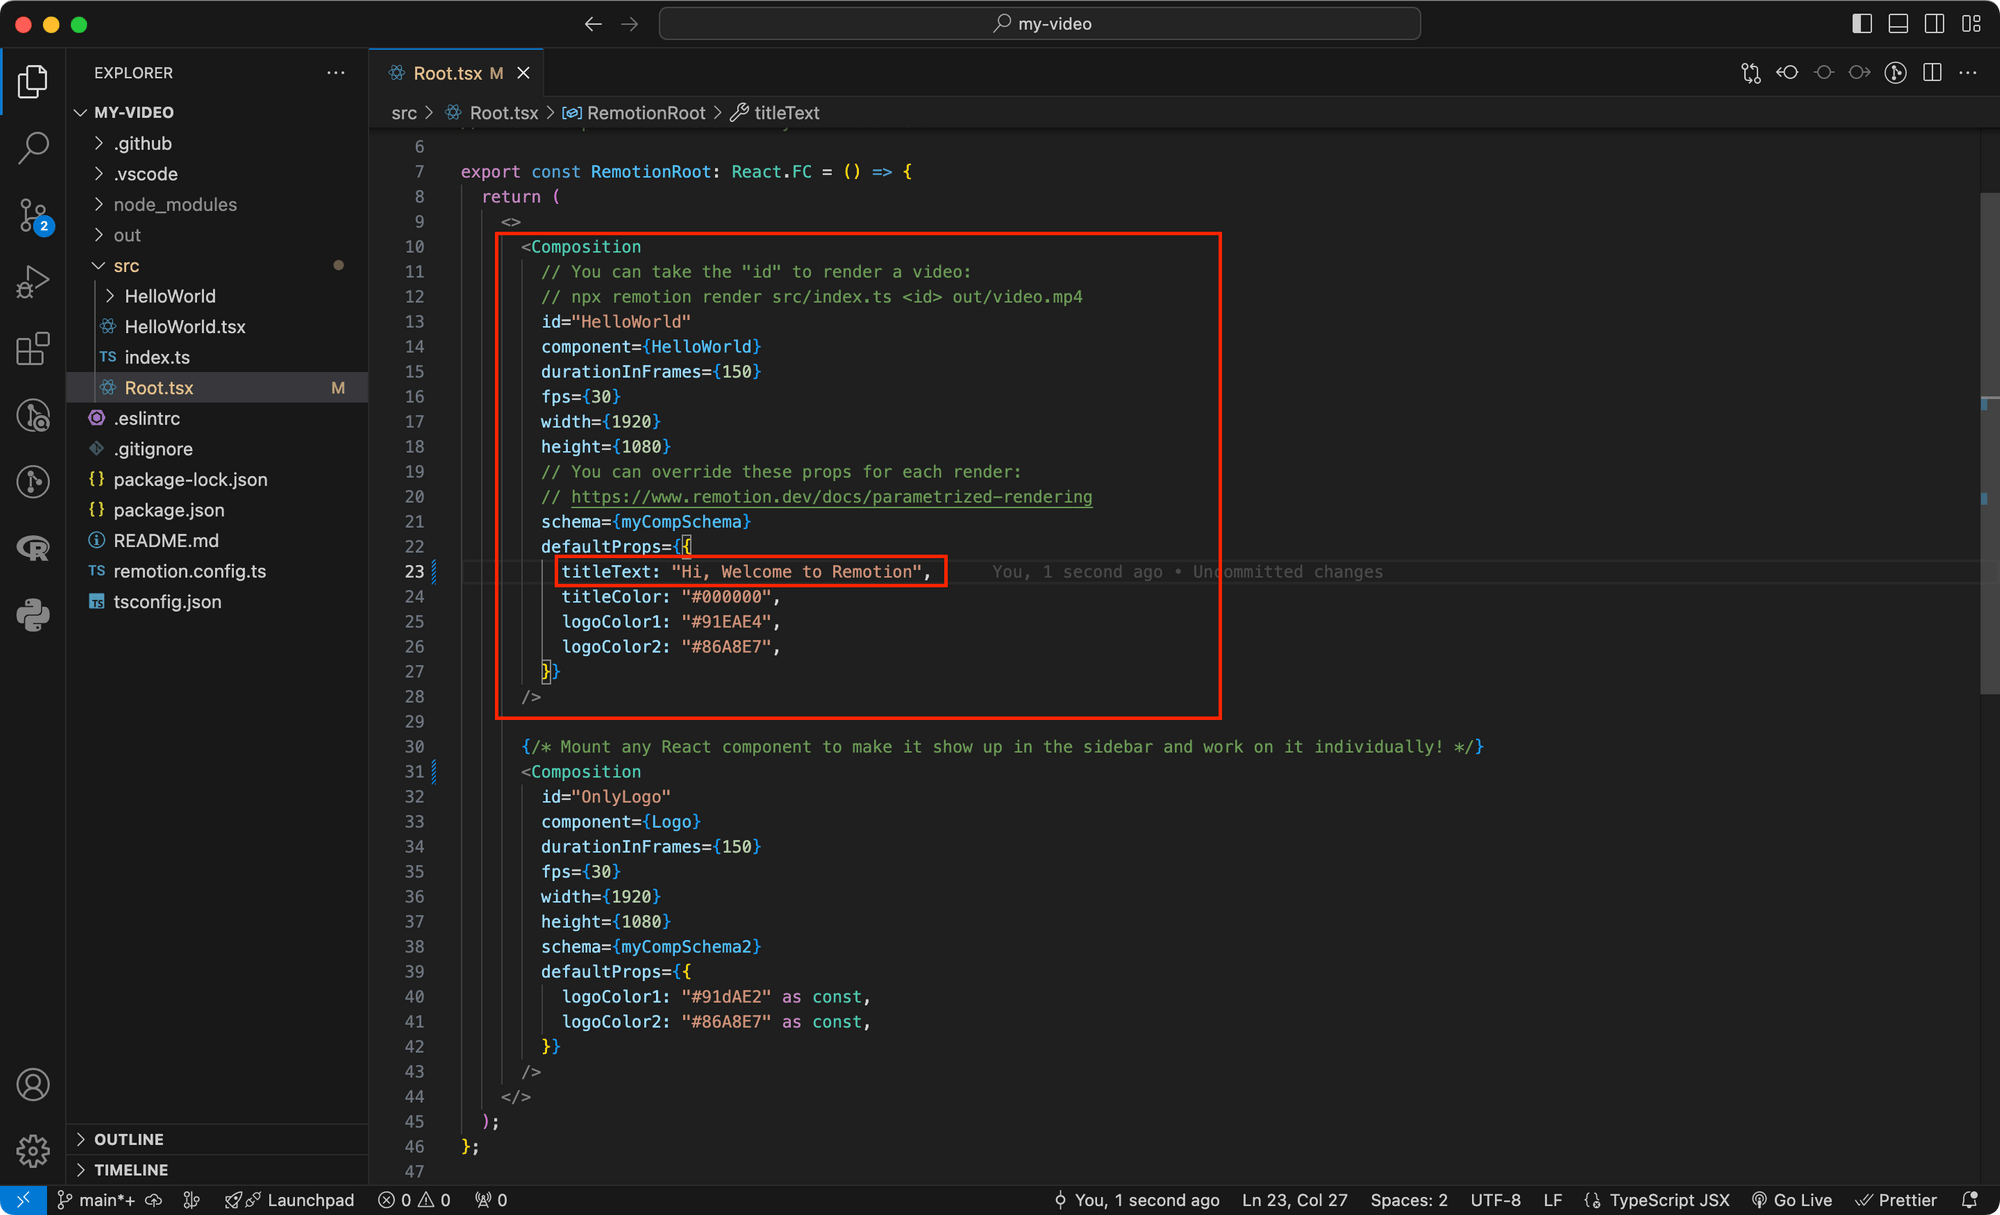This screenshot has width=2000, height=1215.
Task: Open the Explorer view in activity bar
Action: pos(33,81)
